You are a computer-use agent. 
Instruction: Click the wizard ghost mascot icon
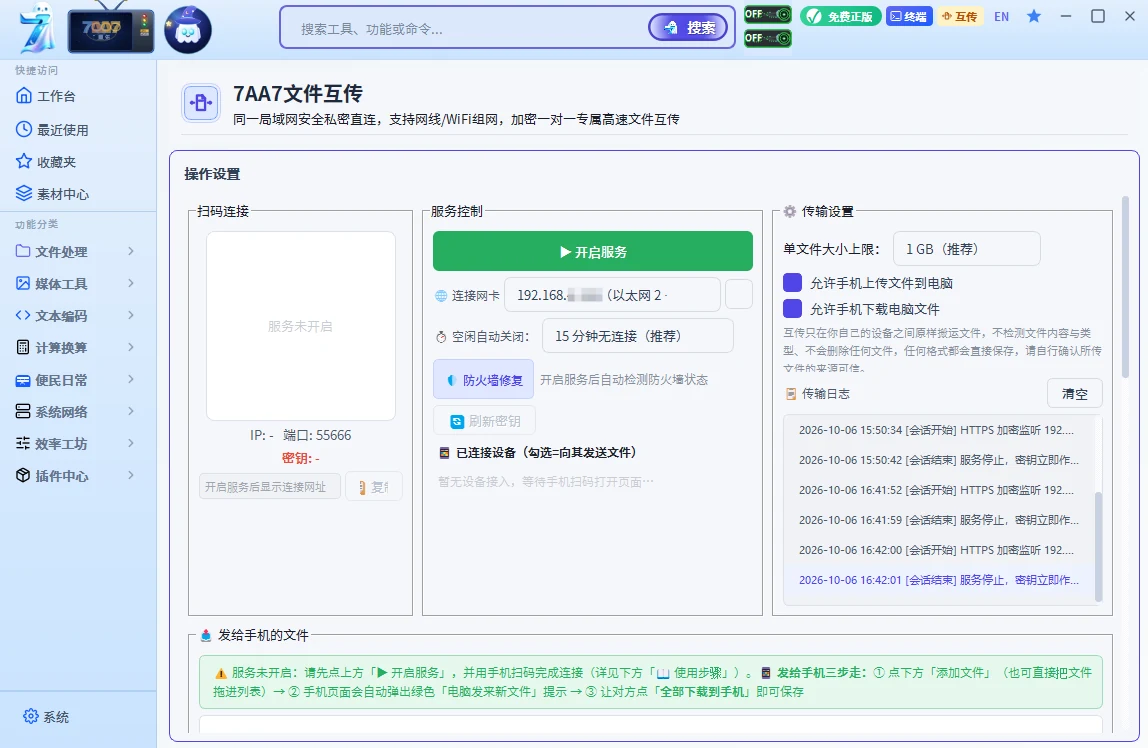coord(188,30)
